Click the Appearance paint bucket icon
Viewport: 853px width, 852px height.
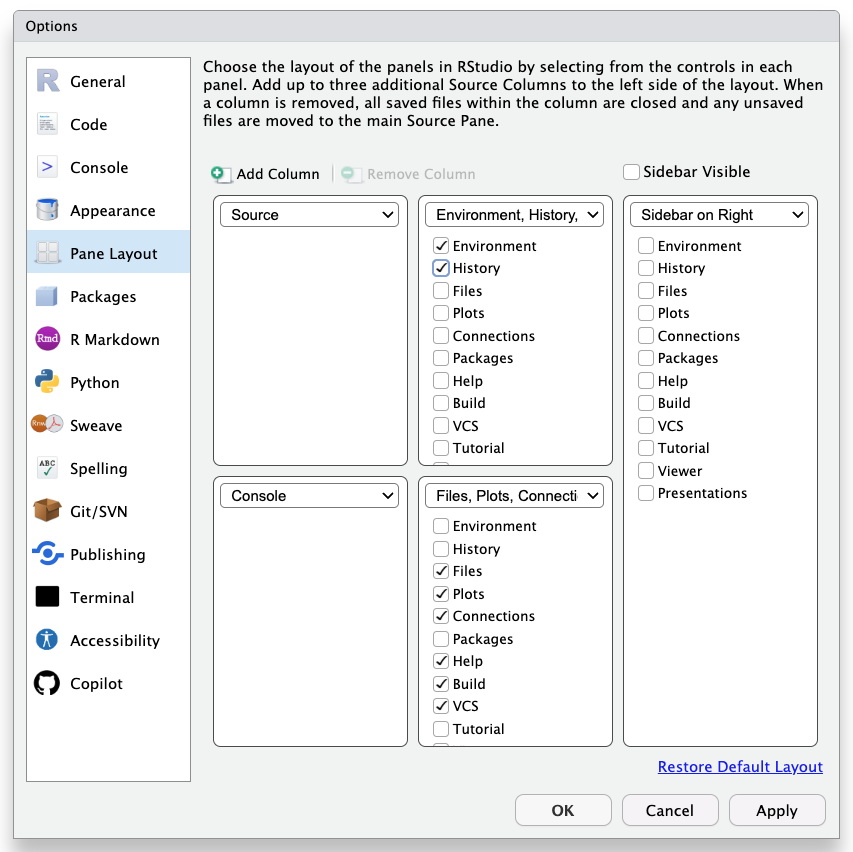click(47, 210)
